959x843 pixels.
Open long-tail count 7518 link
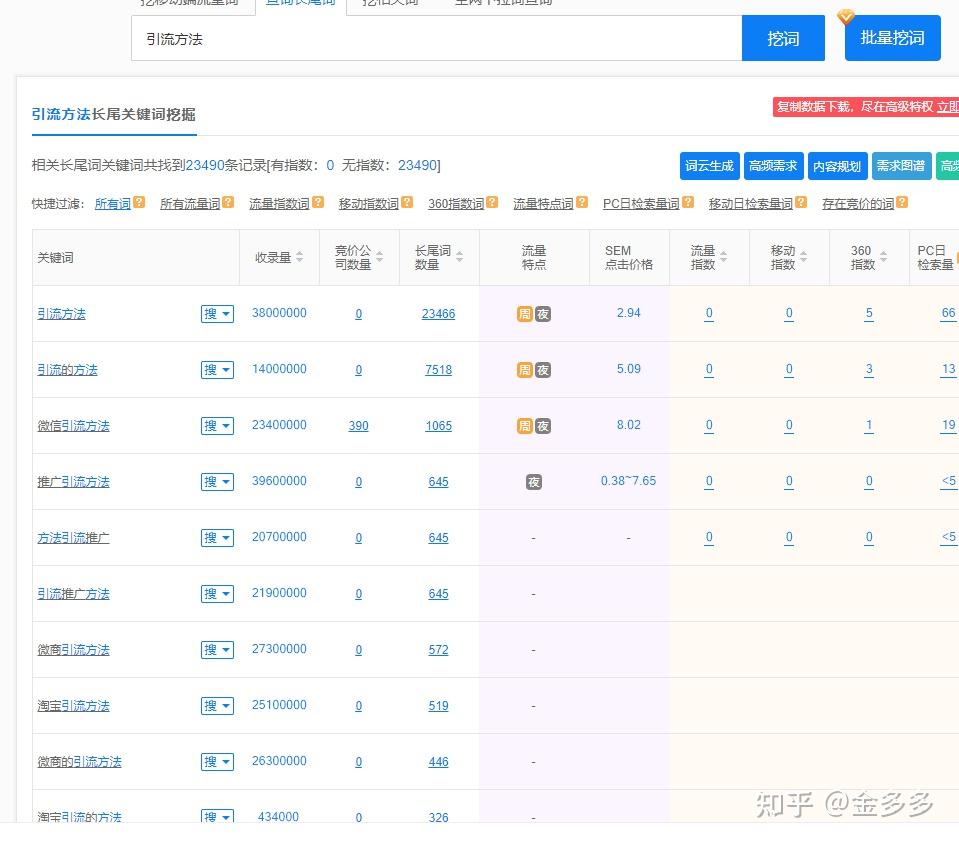click(439, 370)
